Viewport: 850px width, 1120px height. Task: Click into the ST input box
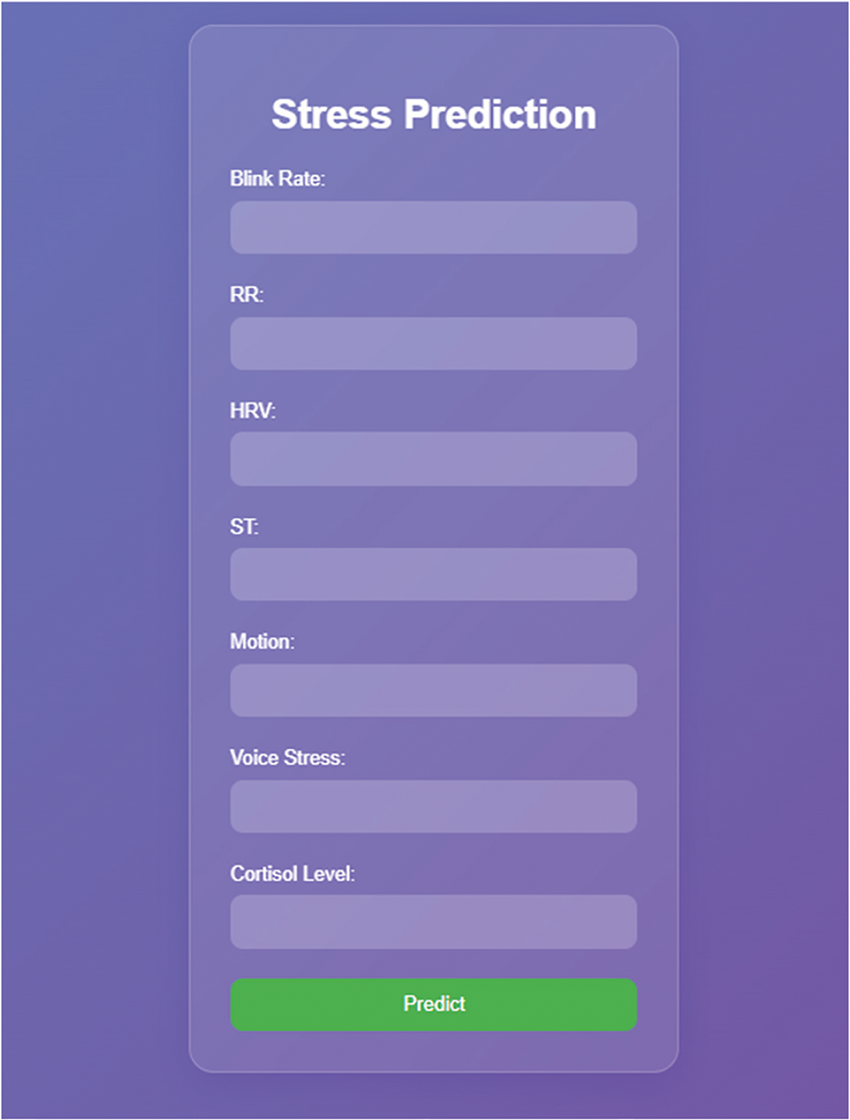click(433, 574)
